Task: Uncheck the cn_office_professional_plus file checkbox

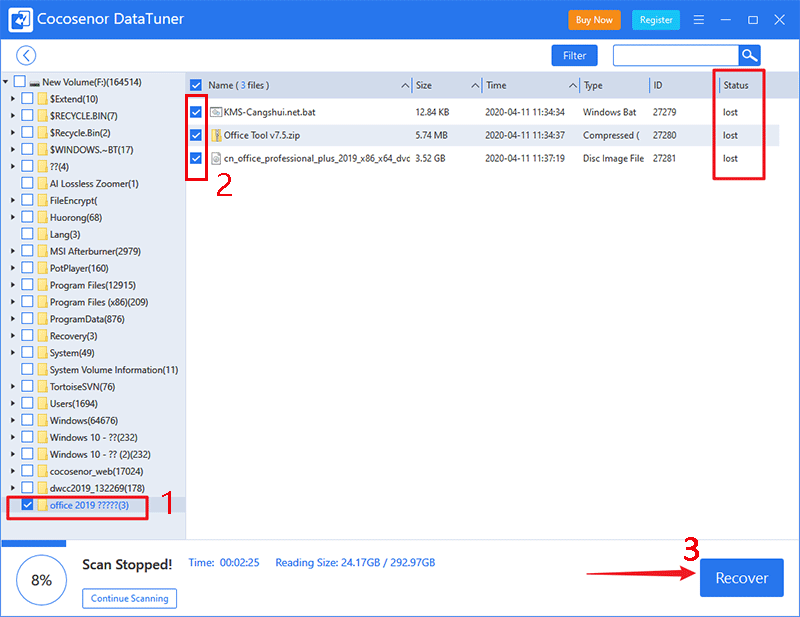Action: click(x=196, y=158)
